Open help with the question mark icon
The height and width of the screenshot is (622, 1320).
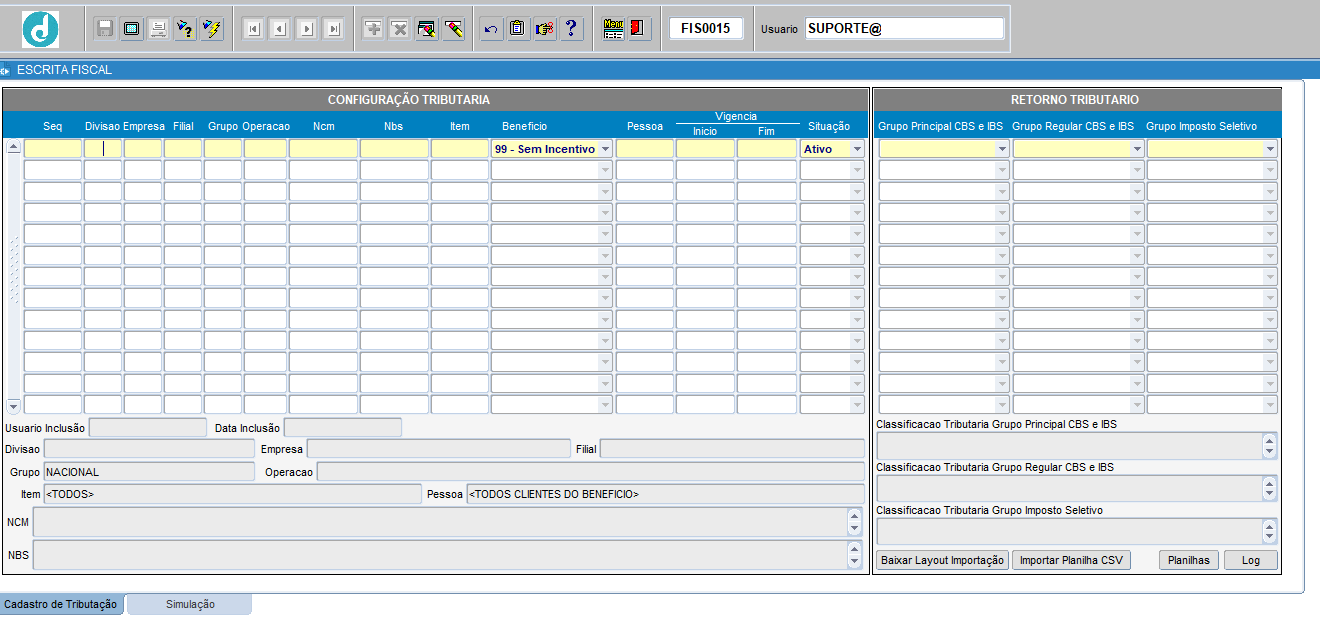point(571,29)
